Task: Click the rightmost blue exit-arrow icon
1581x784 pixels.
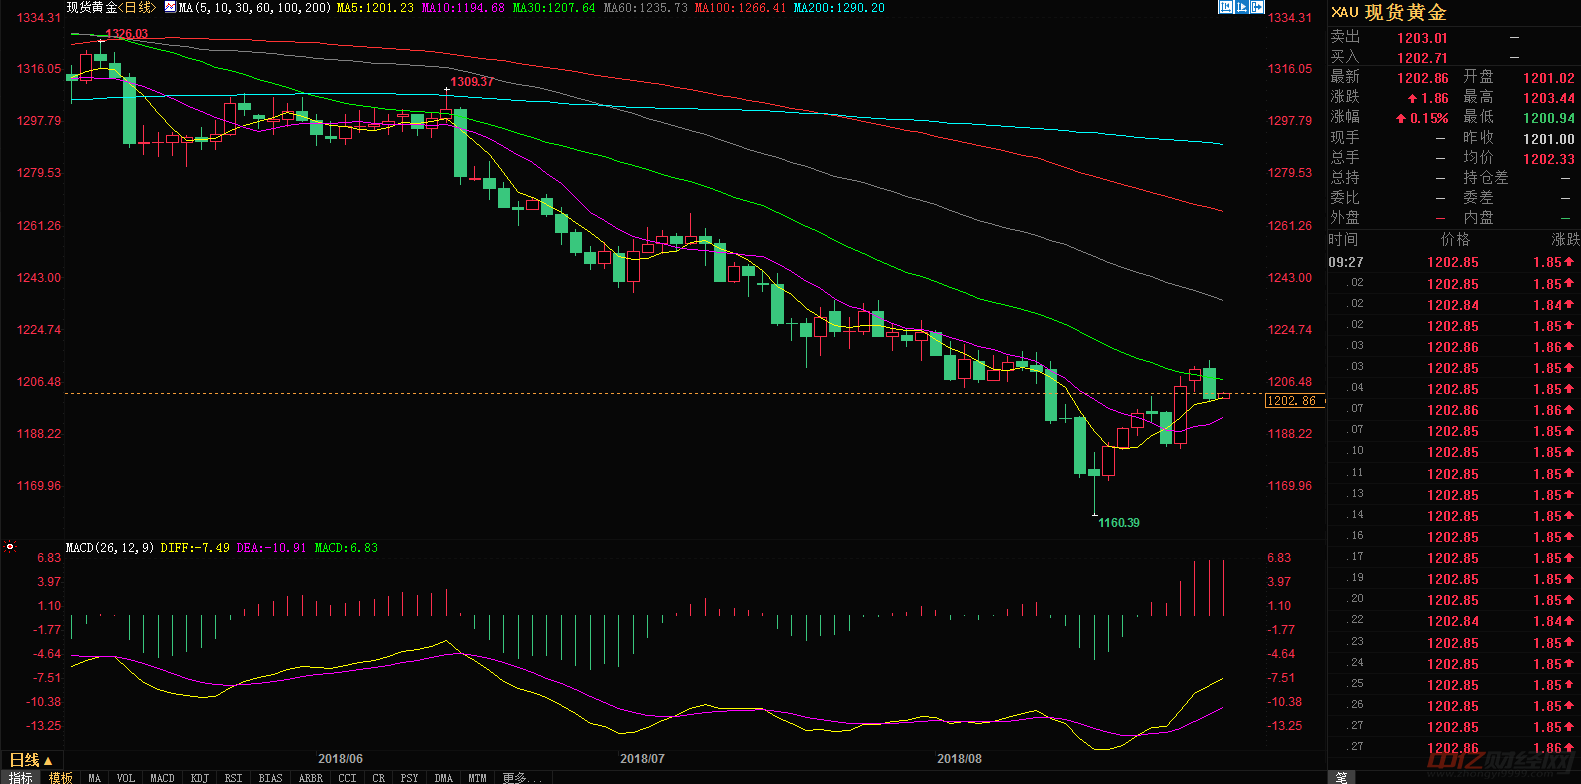Action: pyautogui.click(x=1257, y=7)
